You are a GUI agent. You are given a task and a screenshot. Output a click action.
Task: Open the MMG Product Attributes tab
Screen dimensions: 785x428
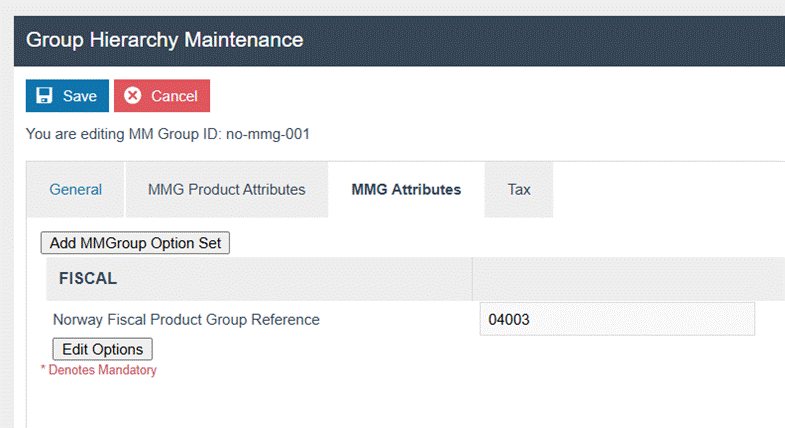[226, 189]
